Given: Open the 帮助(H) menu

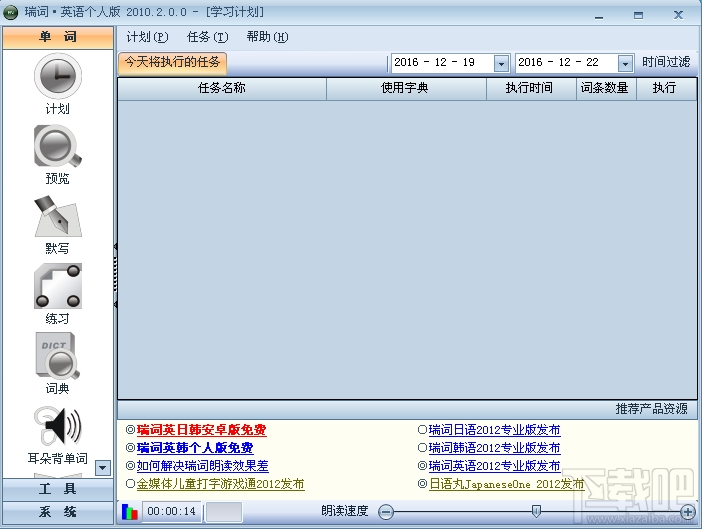Looking at the screenshot, I should pos(267,37).
